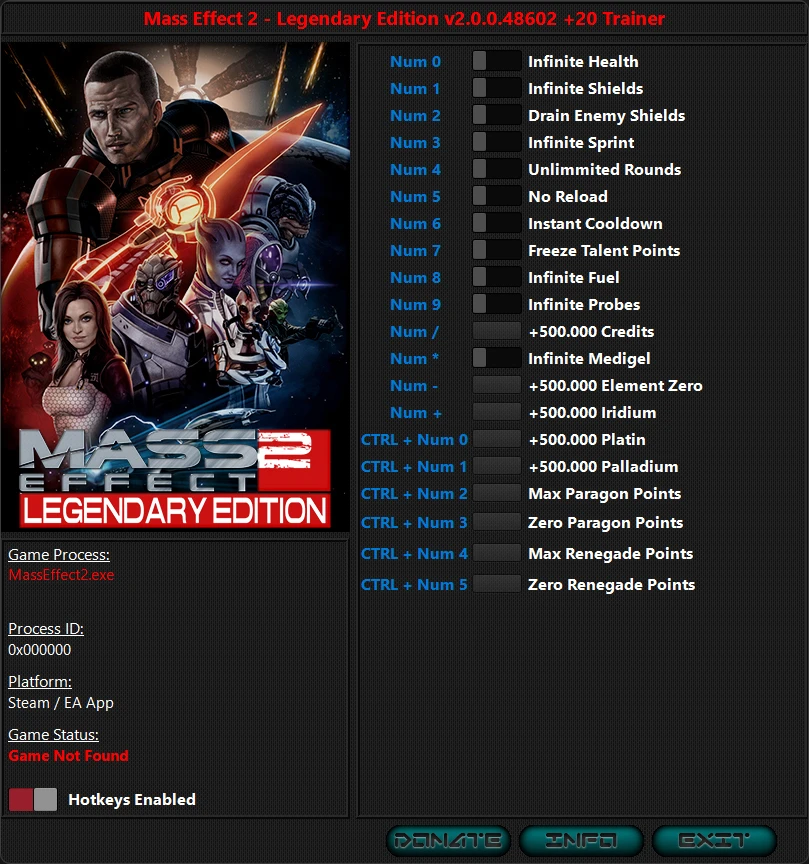
Task: Turn on Drain Enemy Shields
Action: tap(497, 115)
